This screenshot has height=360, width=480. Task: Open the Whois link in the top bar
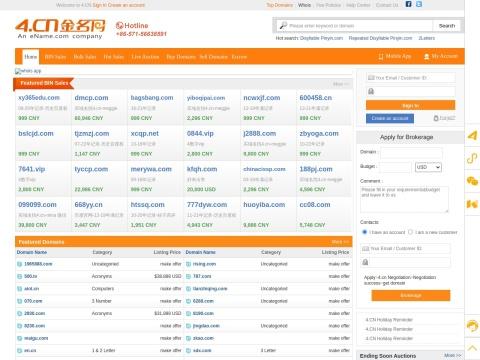point(304,5)
